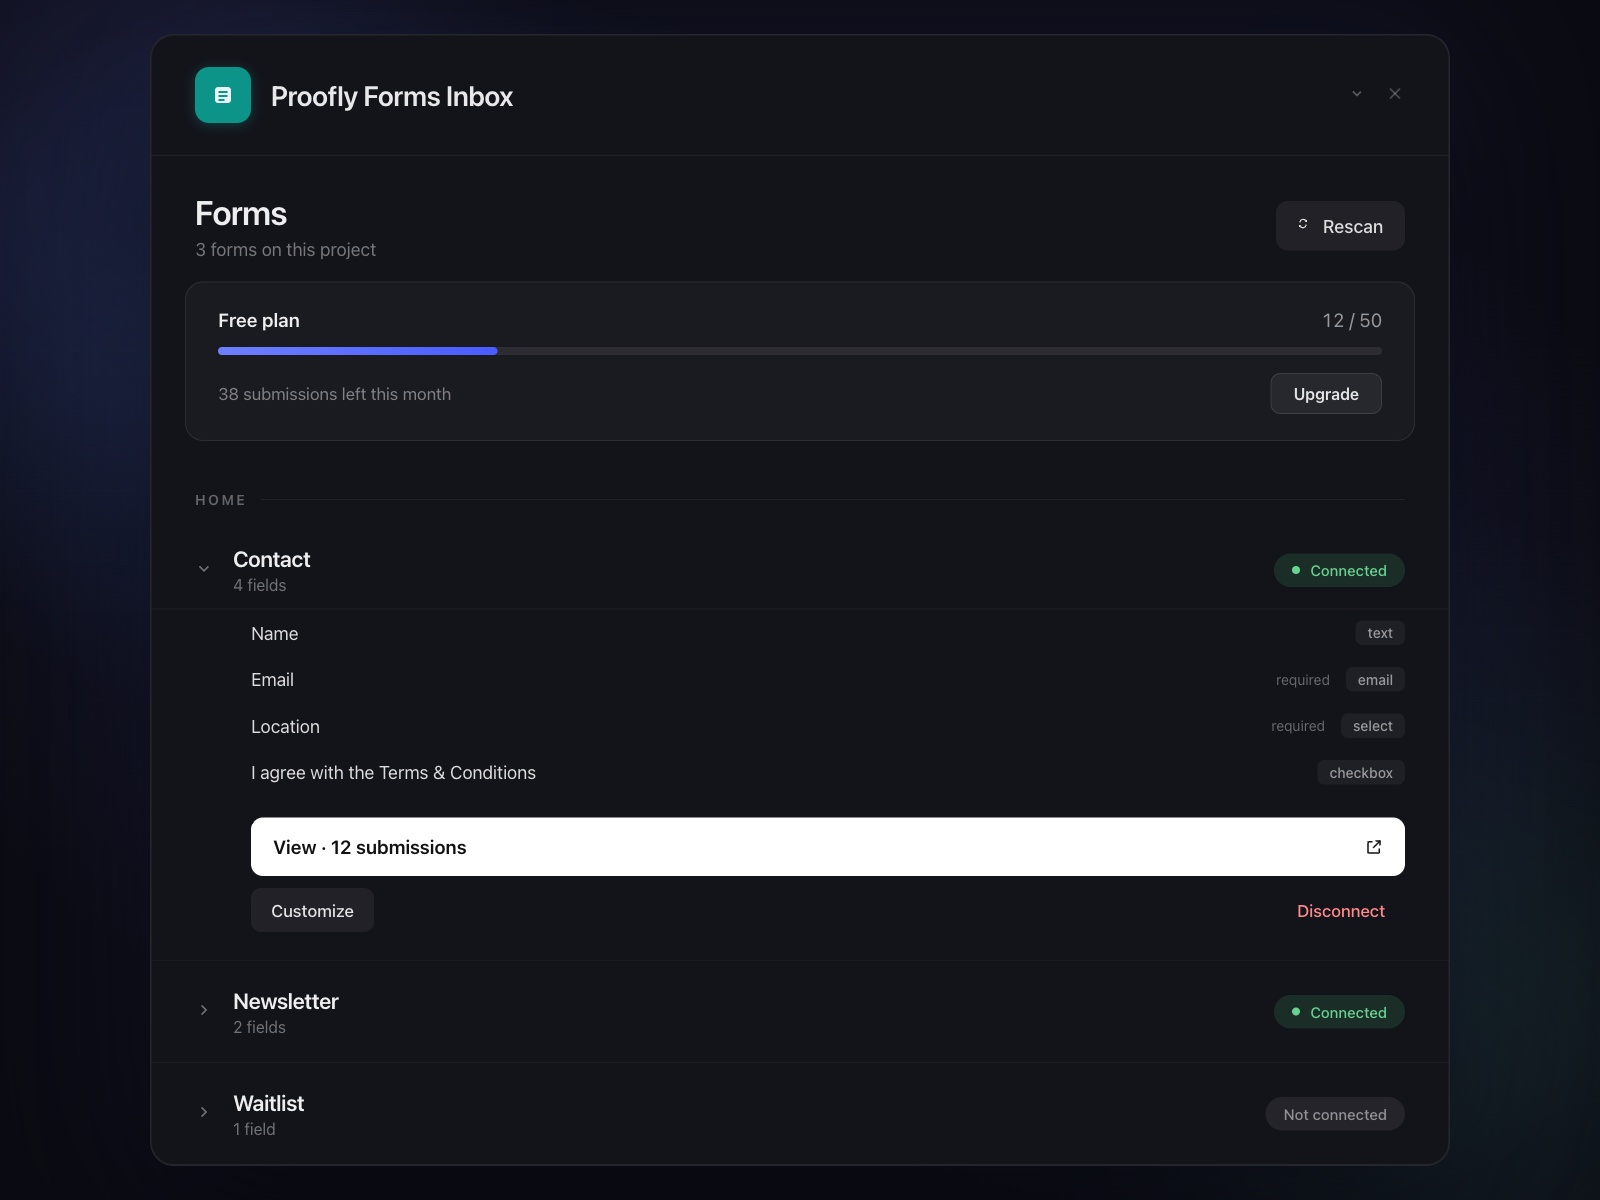Collapse the Contact form fields list
Screen dimensions: 1600x1200
click(x=204, y=568)
